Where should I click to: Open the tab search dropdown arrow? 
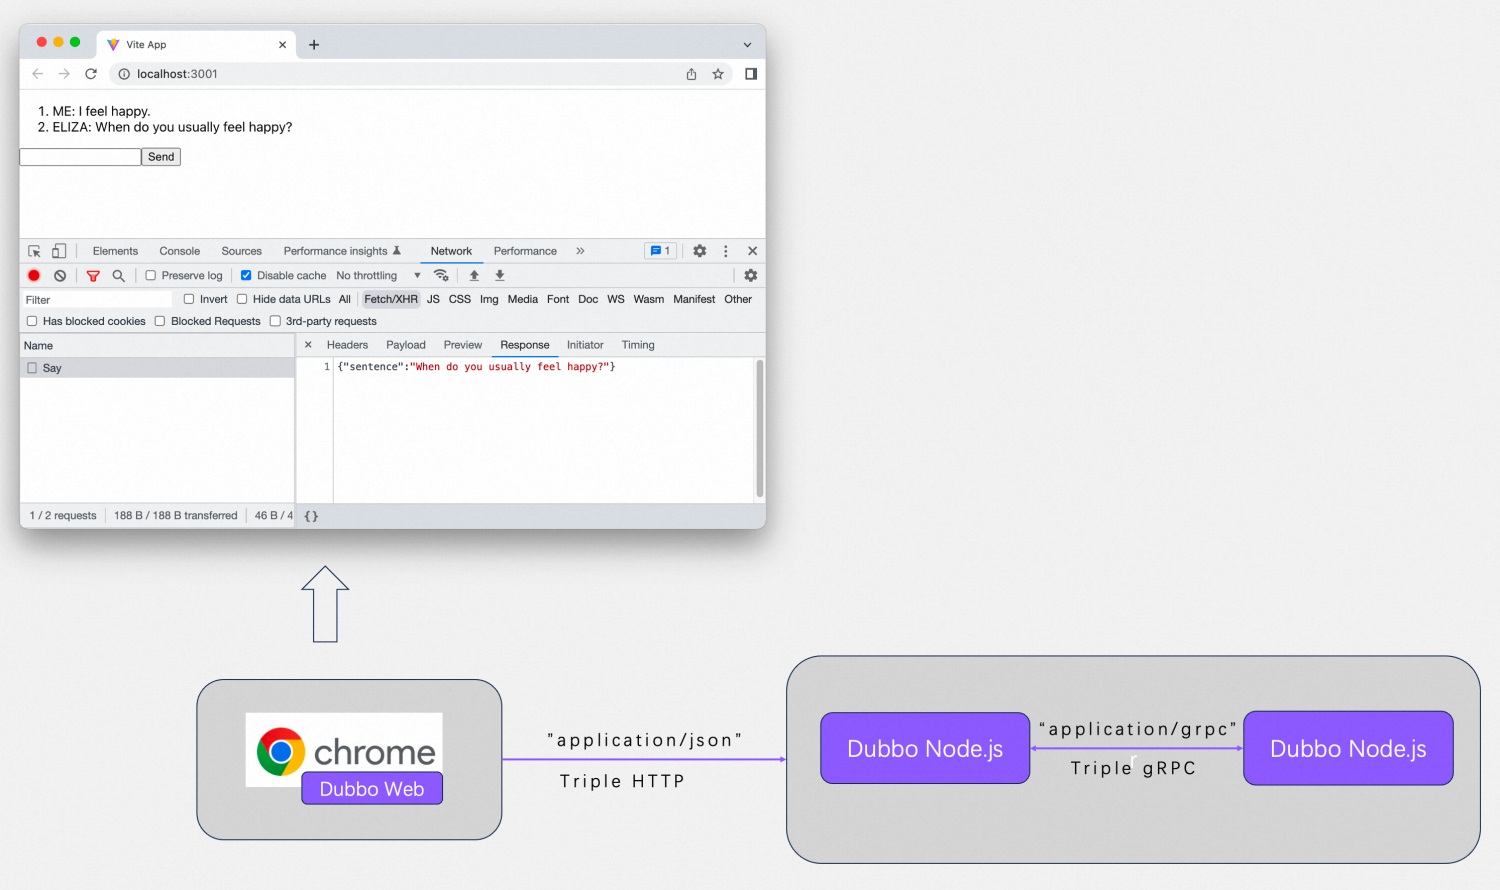coord(747,45)
